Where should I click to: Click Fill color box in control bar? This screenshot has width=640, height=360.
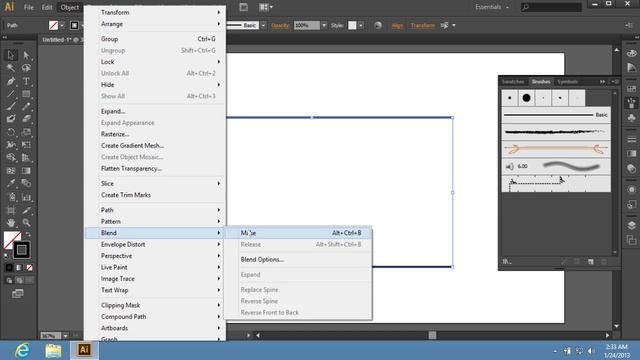53,25
